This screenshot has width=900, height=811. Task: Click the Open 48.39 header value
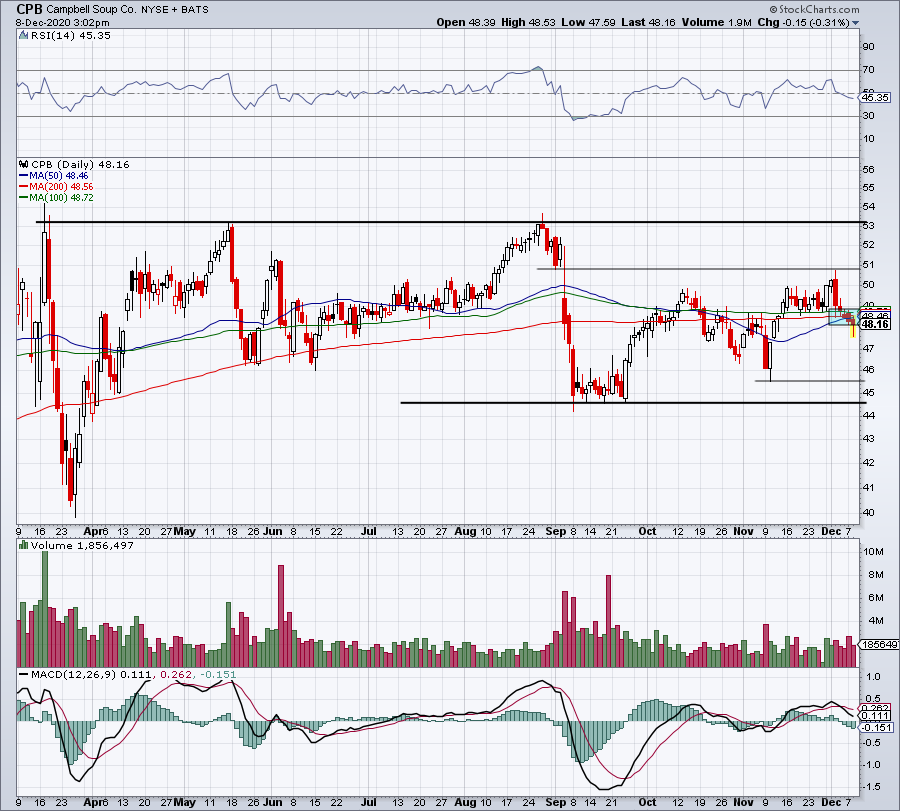coord(465,22)
